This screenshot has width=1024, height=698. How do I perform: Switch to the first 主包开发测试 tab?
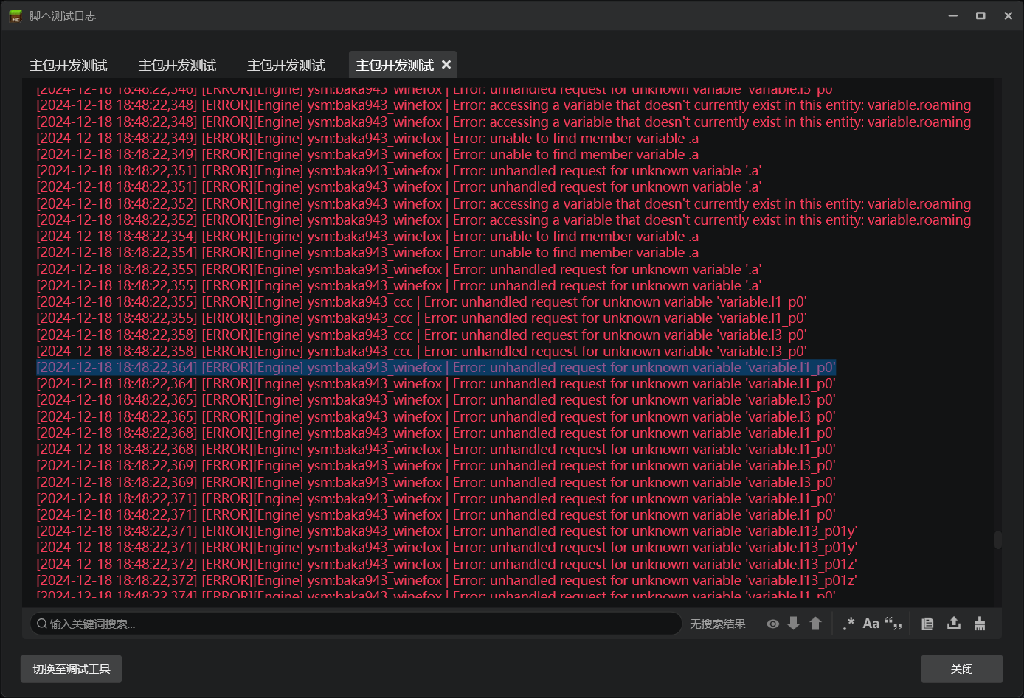click(x=68, y=66)
